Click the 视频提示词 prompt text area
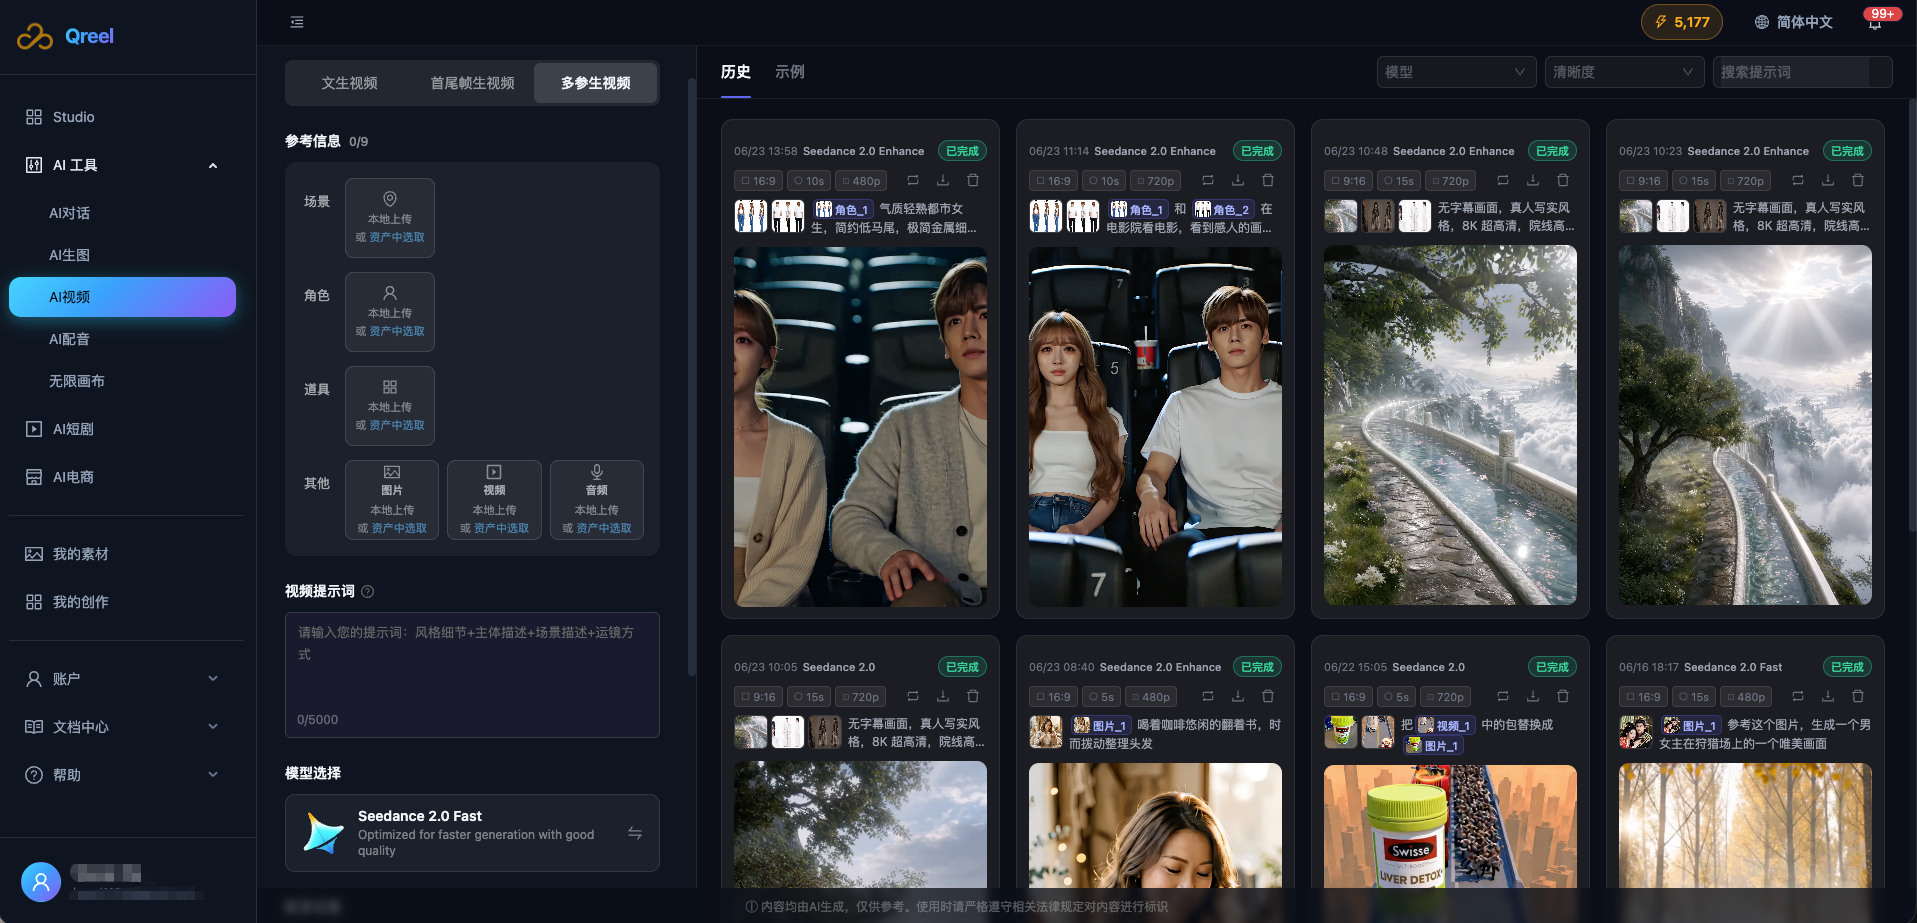The image size is (1917, 923). click(x=472, y=675)
